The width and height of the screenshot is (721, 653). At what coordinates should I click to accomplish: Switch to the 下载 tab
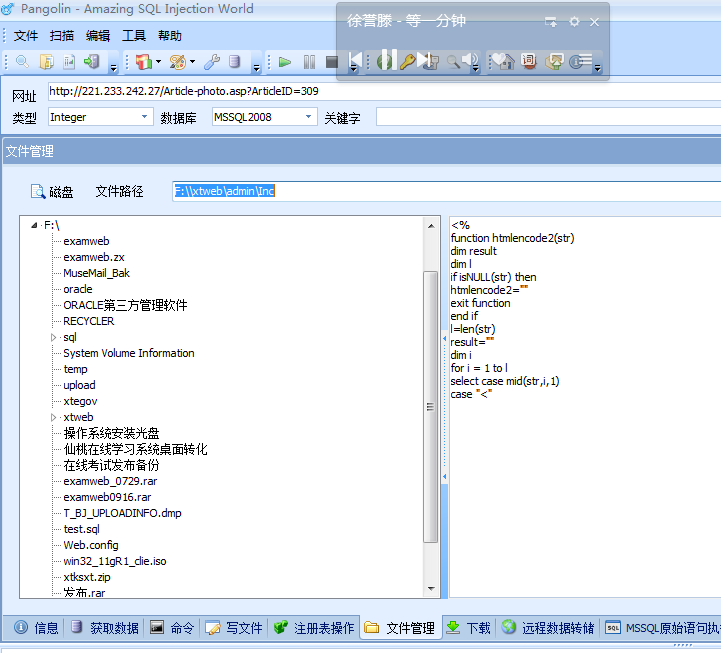(469, 628)
